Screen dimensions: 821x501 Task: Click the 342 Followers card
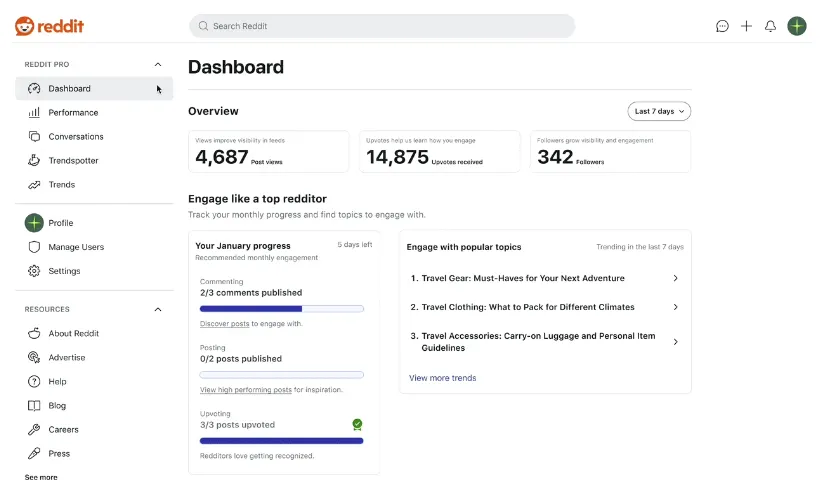[611, 151]
